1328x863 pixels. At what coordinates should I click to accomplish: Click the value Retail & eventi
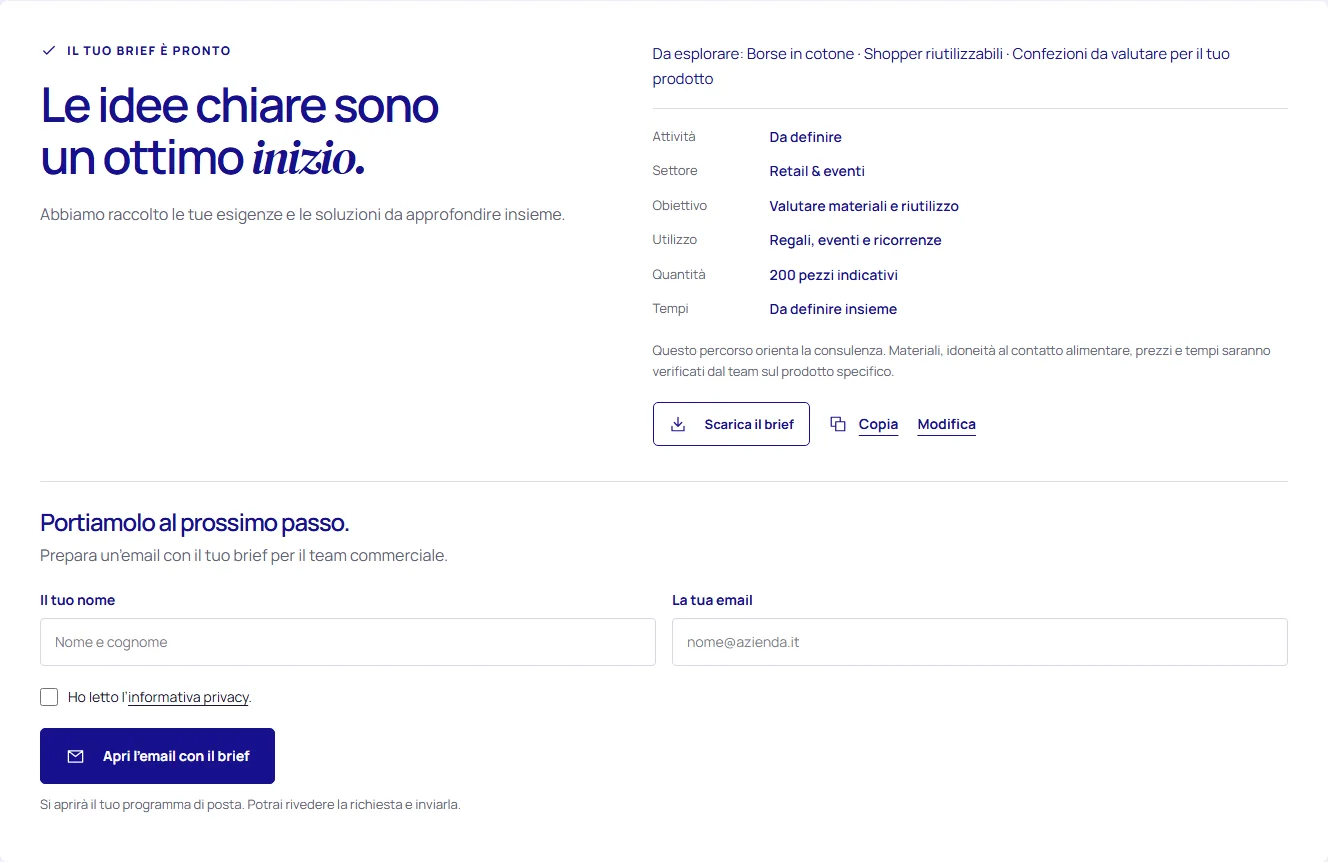(x=817, y=171)
